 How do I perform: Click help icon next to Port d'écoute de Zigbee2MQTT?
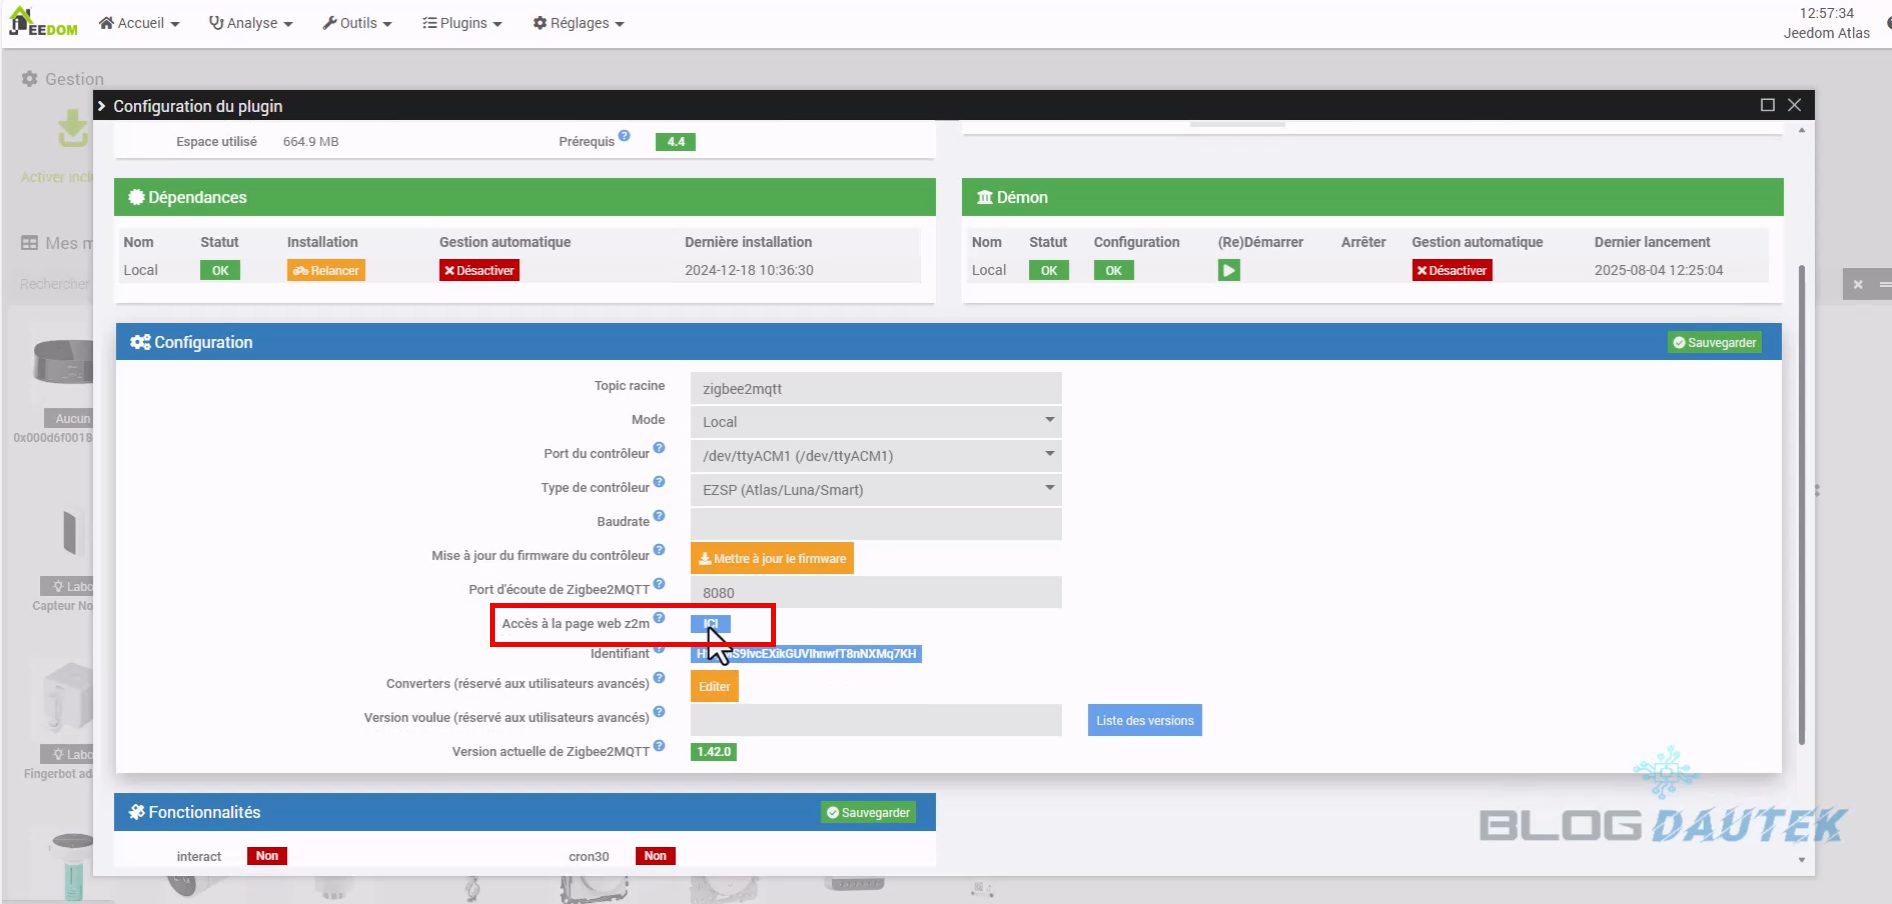(659, 585)
